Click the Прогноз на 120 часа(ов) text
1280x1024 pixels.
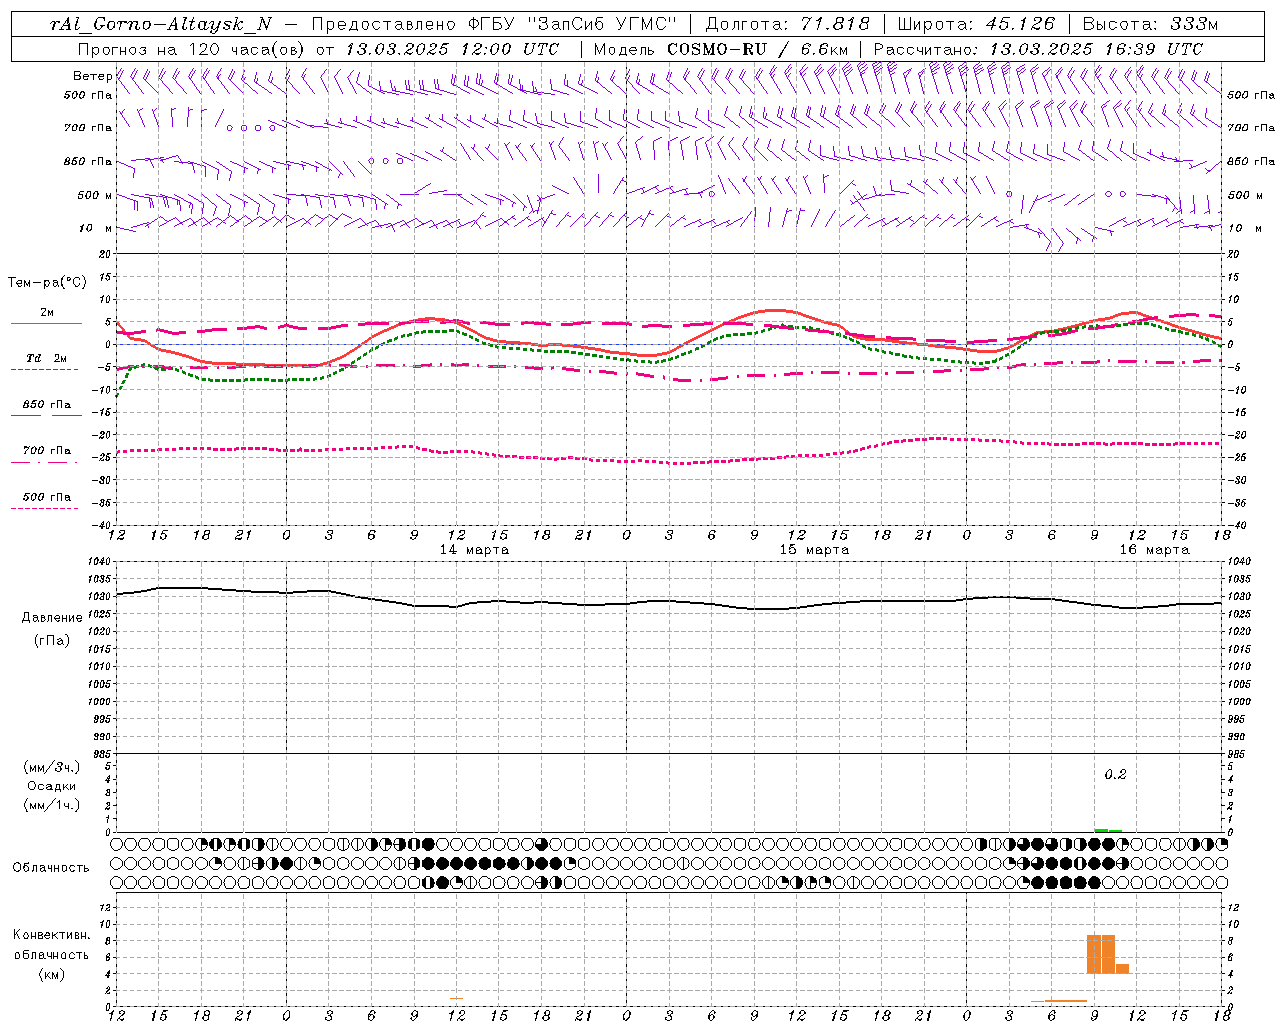point(191,49)
